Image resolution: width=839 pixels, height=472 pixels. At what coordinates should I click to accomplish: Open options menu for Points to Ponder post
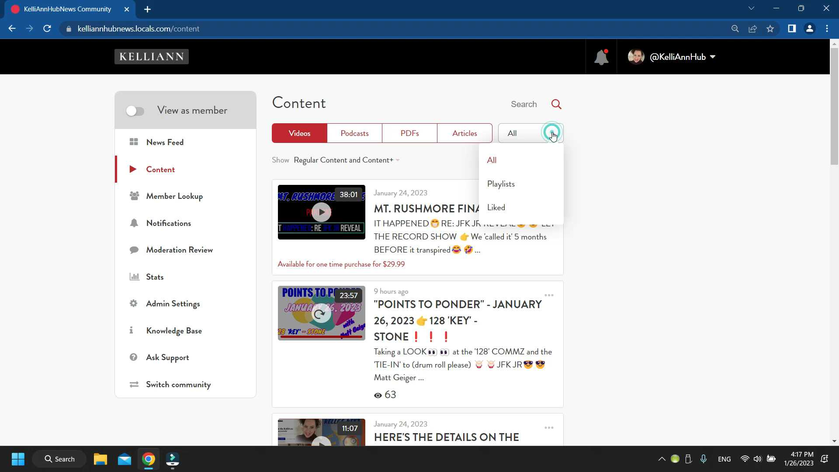(549, 295)
